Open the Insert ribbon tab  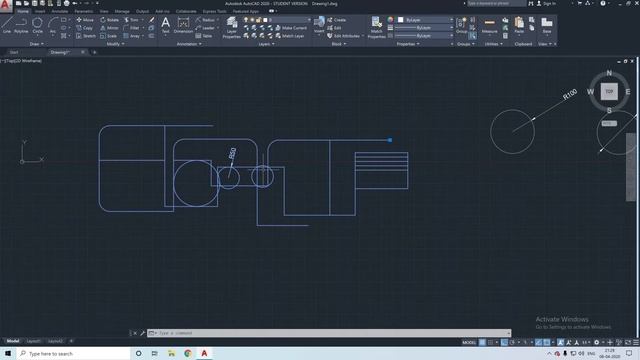(x=40, y=11)
